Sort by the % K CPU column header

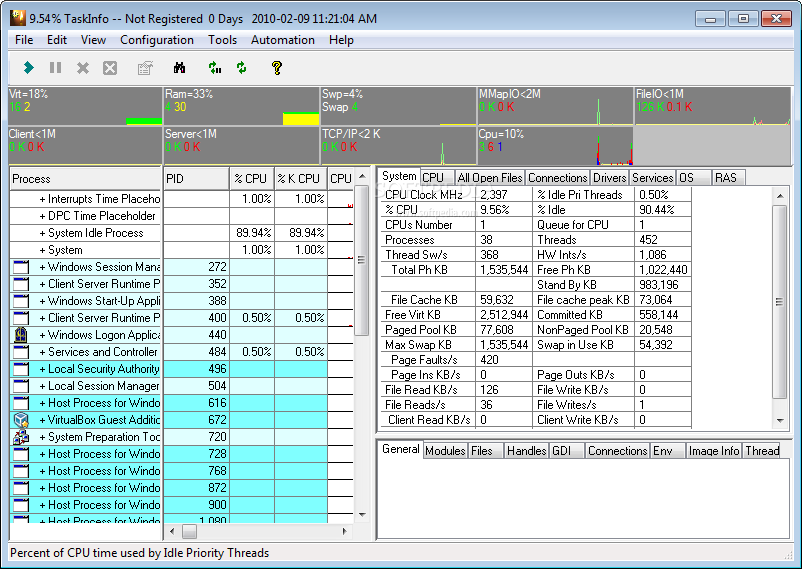[x=300, y=179]
